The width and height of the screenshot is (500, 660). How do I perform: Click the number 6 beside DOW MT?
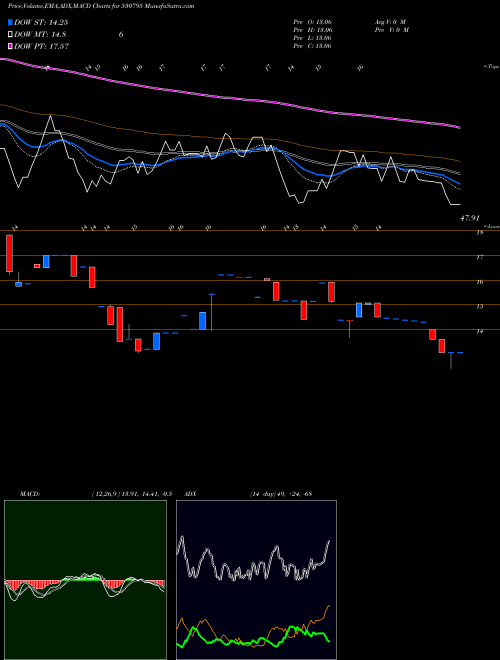[121, 35]
